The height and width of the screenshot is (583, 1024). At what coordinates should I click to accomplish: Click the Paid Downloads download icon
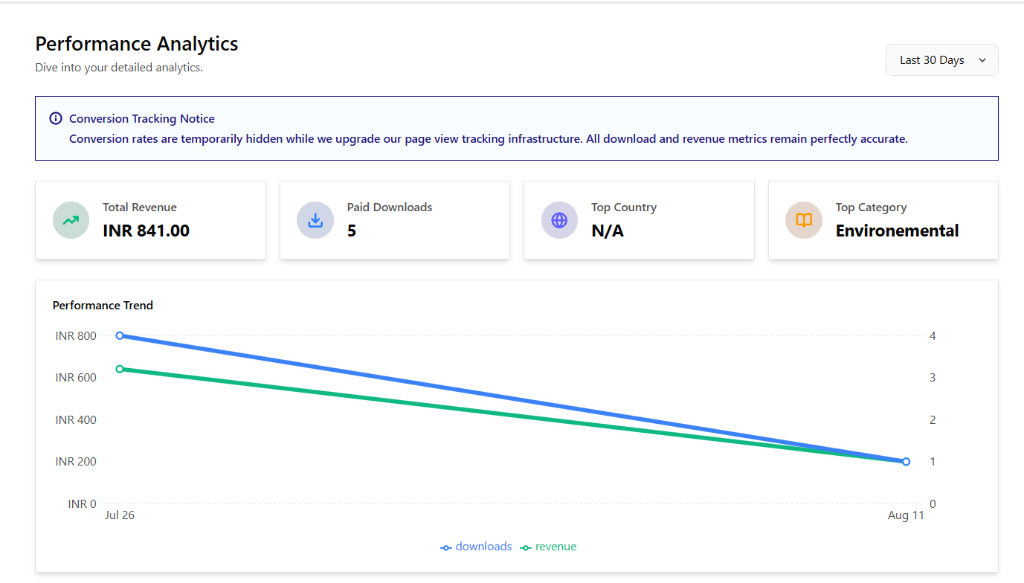click(x=315, y=220)
